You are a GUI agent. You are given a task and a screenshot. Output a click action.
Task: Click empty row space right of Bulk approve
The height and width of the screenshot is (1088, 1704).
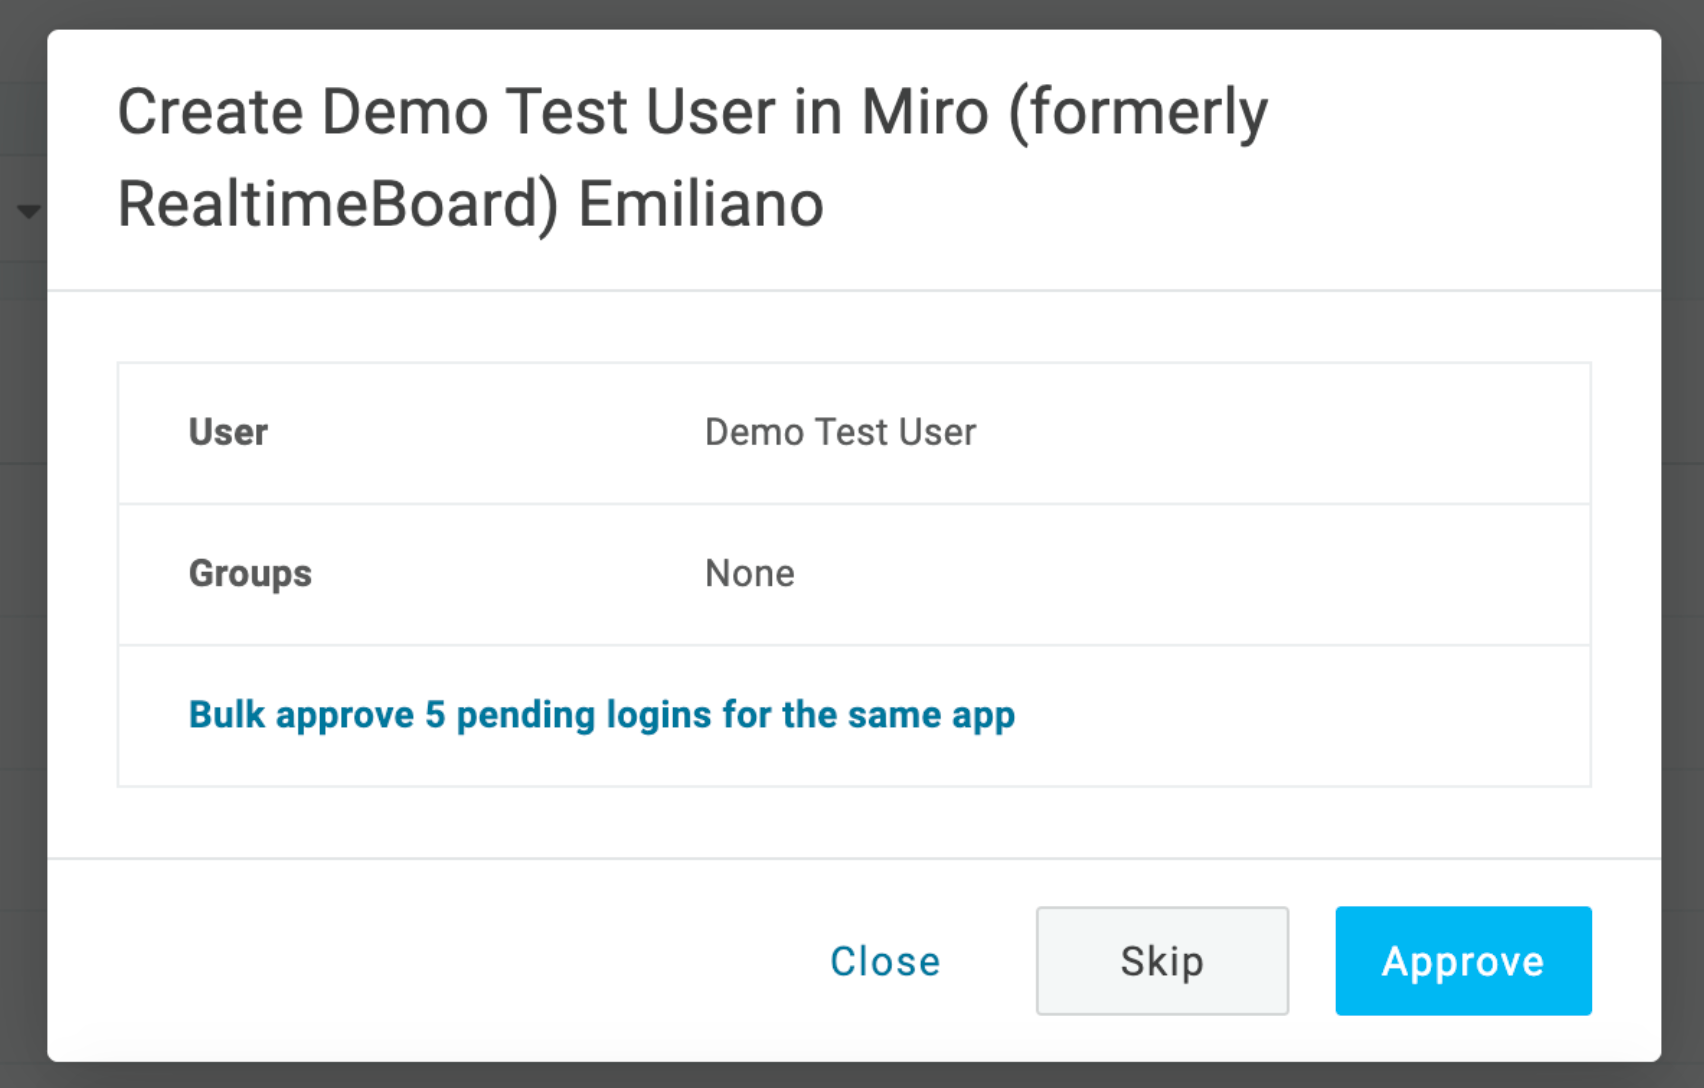click(x=1300, y=716)
